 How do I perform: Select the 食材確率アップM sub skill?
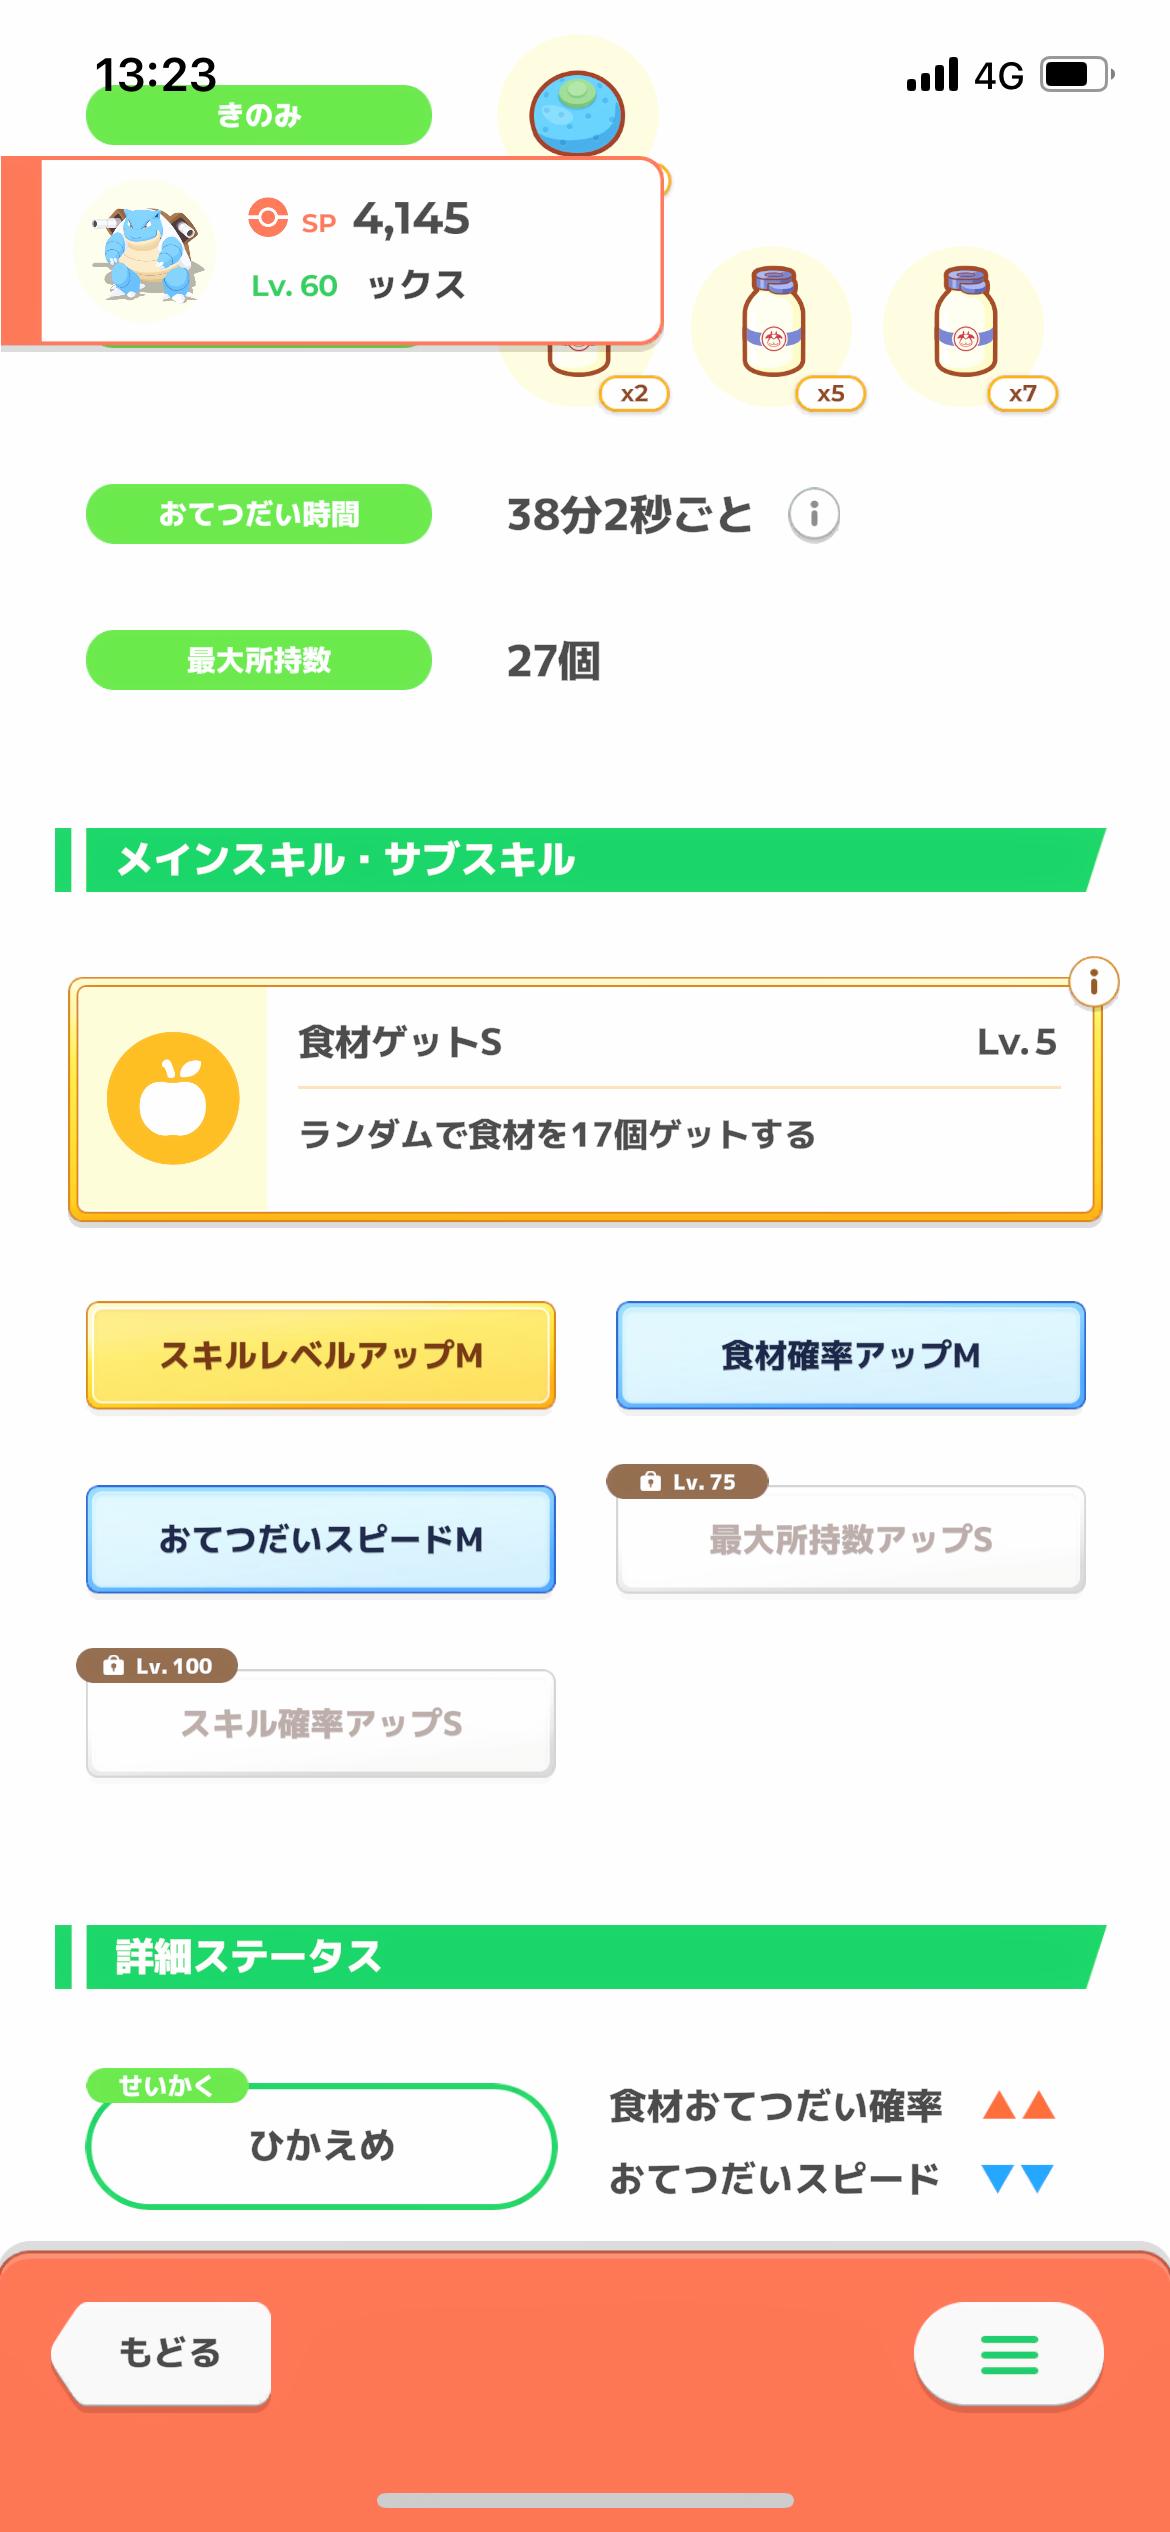[x=850, y=1355]
